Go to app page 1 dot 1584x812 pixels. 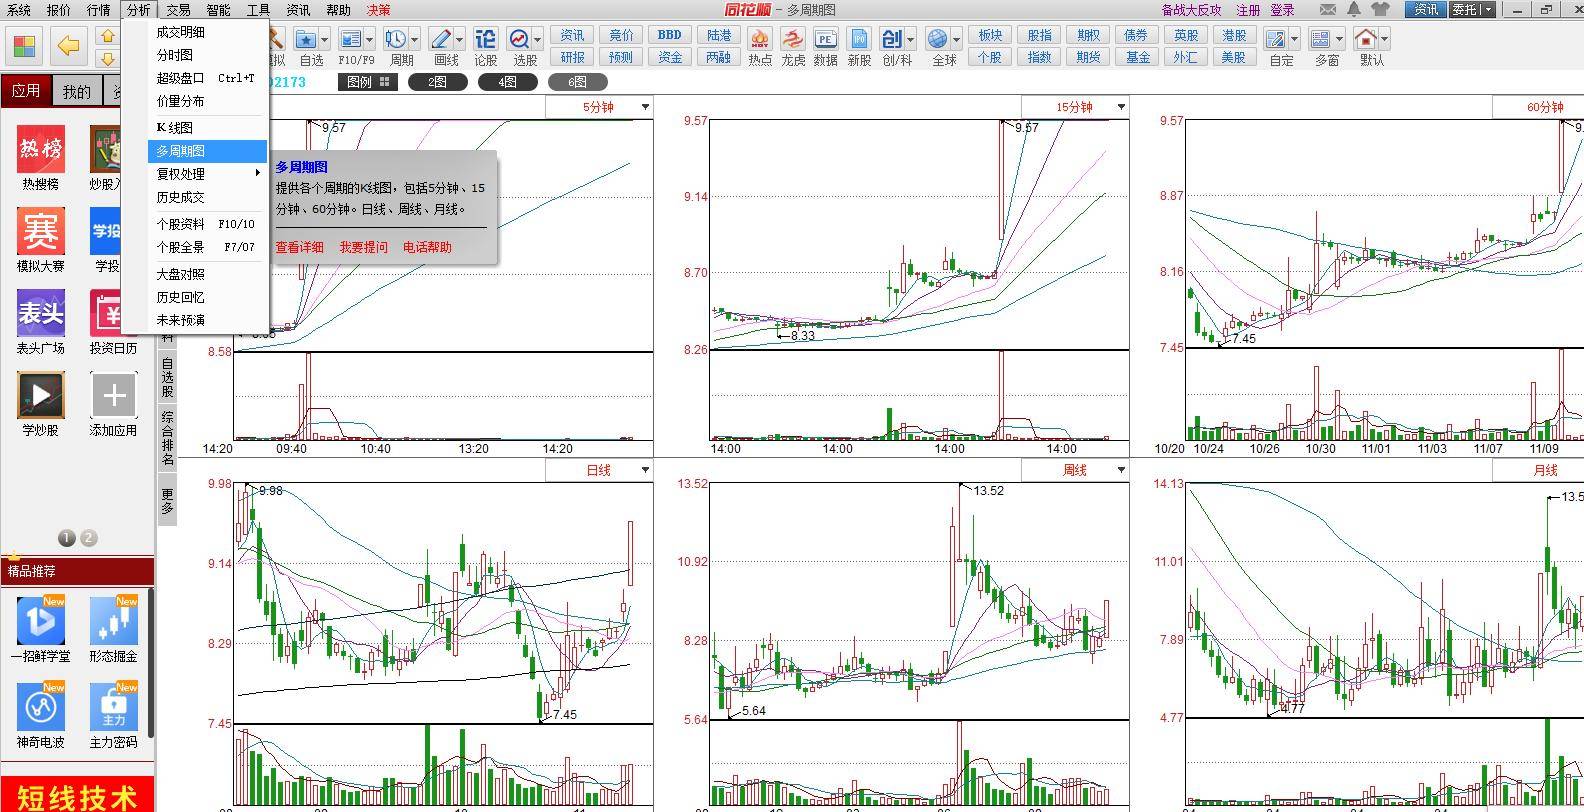[x=67, y=538]
